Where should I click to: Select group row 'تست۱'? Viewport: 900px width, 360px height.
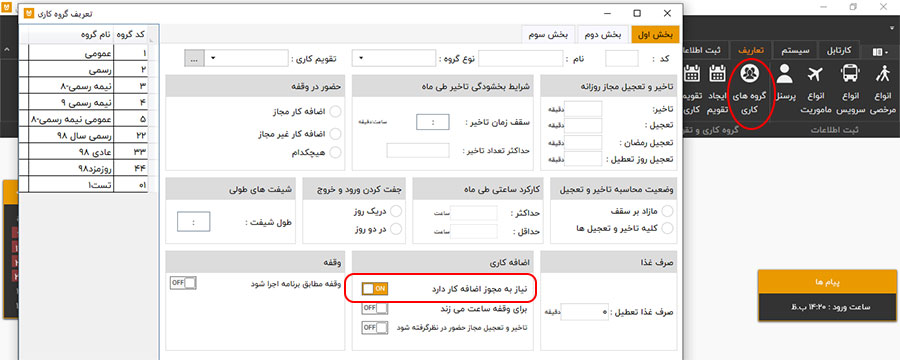tap(82, 185)
